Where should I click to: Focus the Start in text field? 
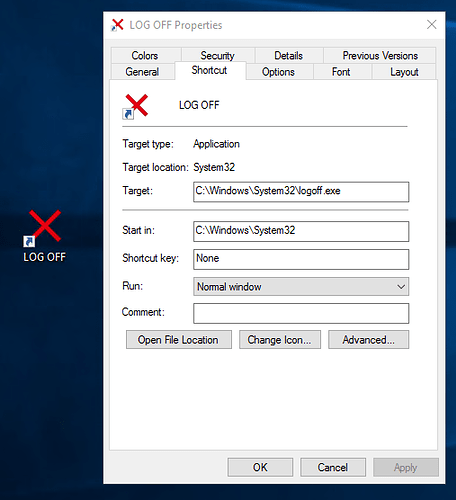pyautogui.click(x=301, y=231)
